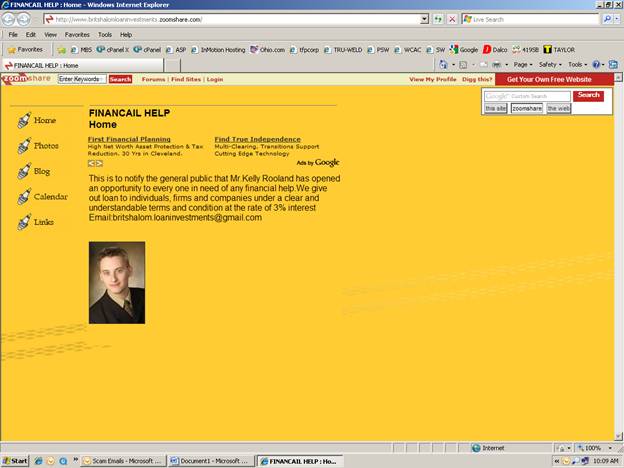Open the Help question mark icon
The height and width of the screenshot is (468, 624).
596,64
